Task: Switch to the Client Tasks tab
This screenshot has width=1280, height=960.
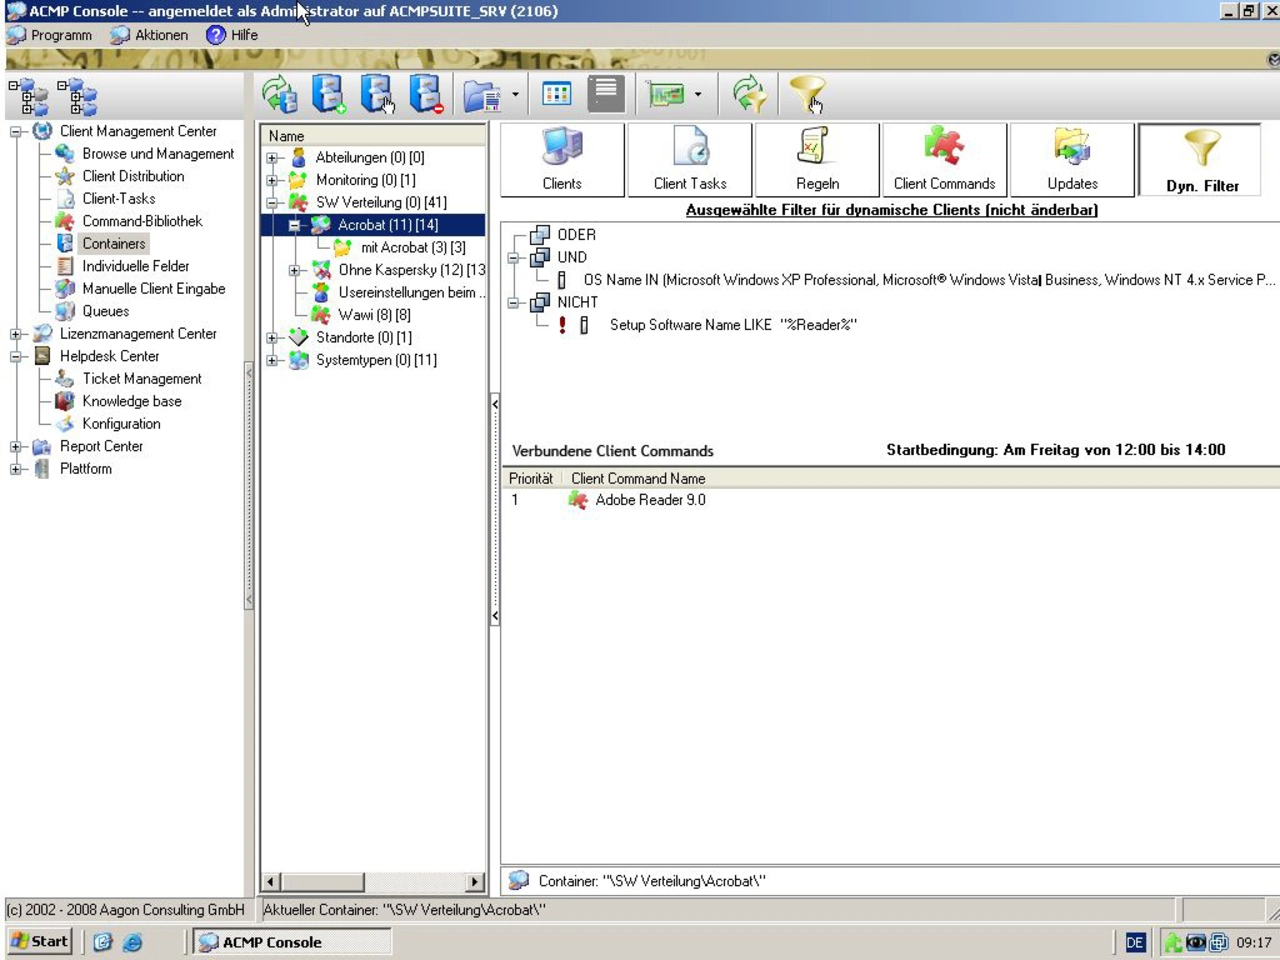Action: [690, 159]
